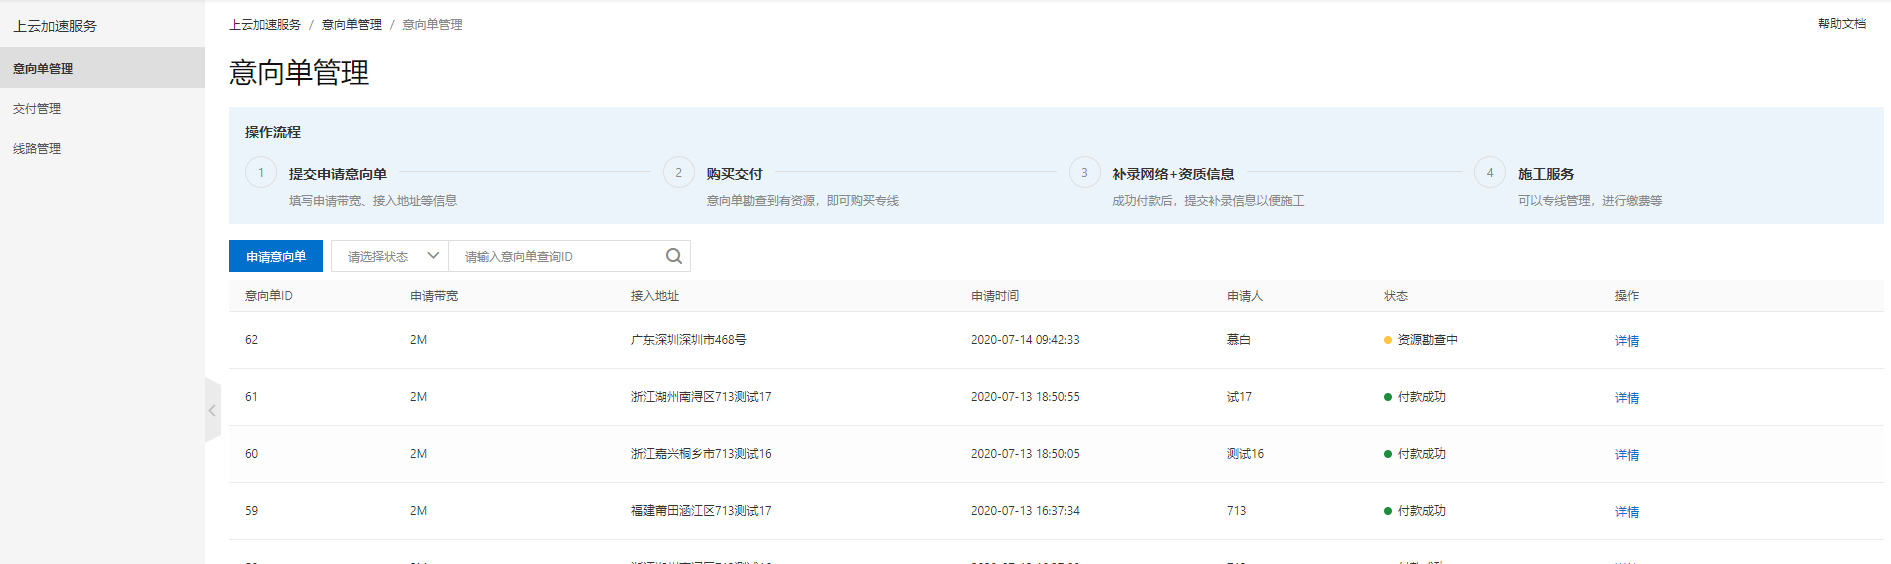Open the 请选择状态 status dropdown
The image size is (1891, 564).
pos(390,256)
